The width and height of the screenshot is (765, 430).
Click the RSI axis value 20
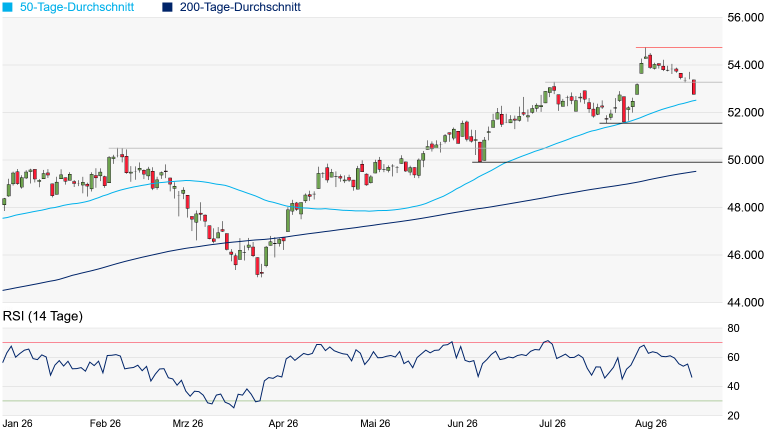pyautogui.click(x=733, y=416)
